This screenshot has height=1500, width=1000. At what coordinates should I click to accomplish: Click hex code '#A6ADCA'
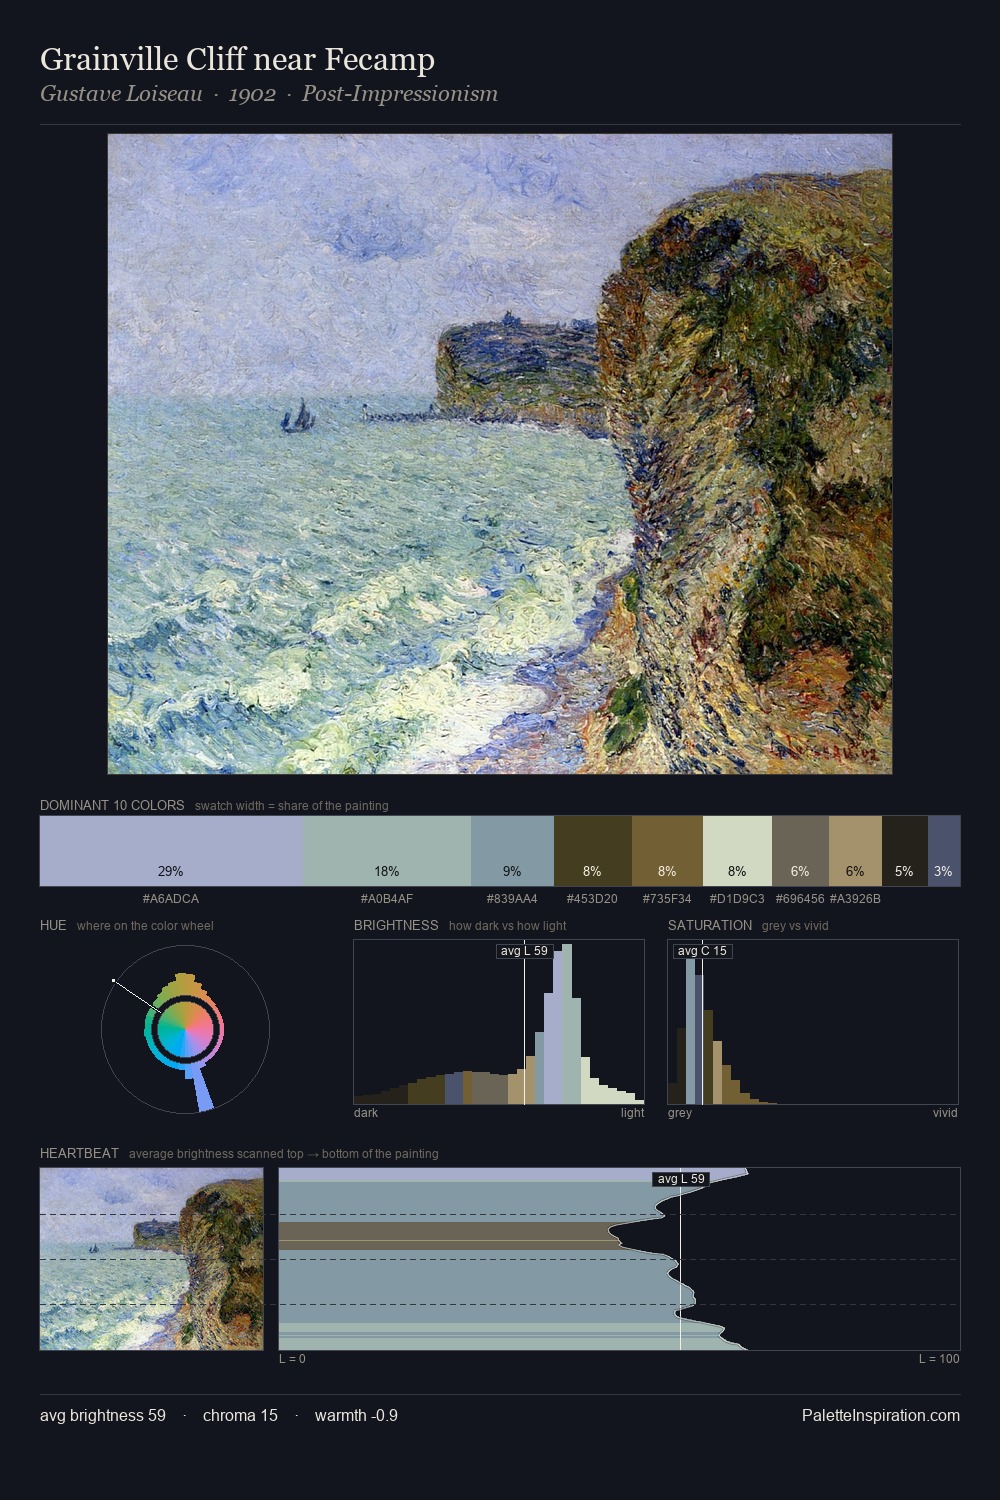click(x=171, y=898)
